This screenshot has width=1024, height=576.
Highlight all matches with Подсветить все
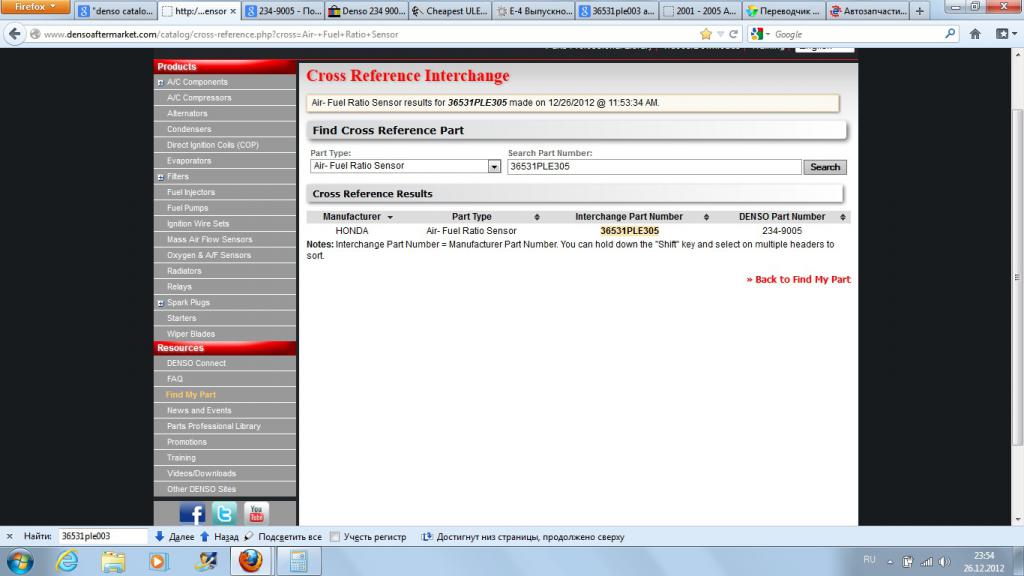point(283,536)
